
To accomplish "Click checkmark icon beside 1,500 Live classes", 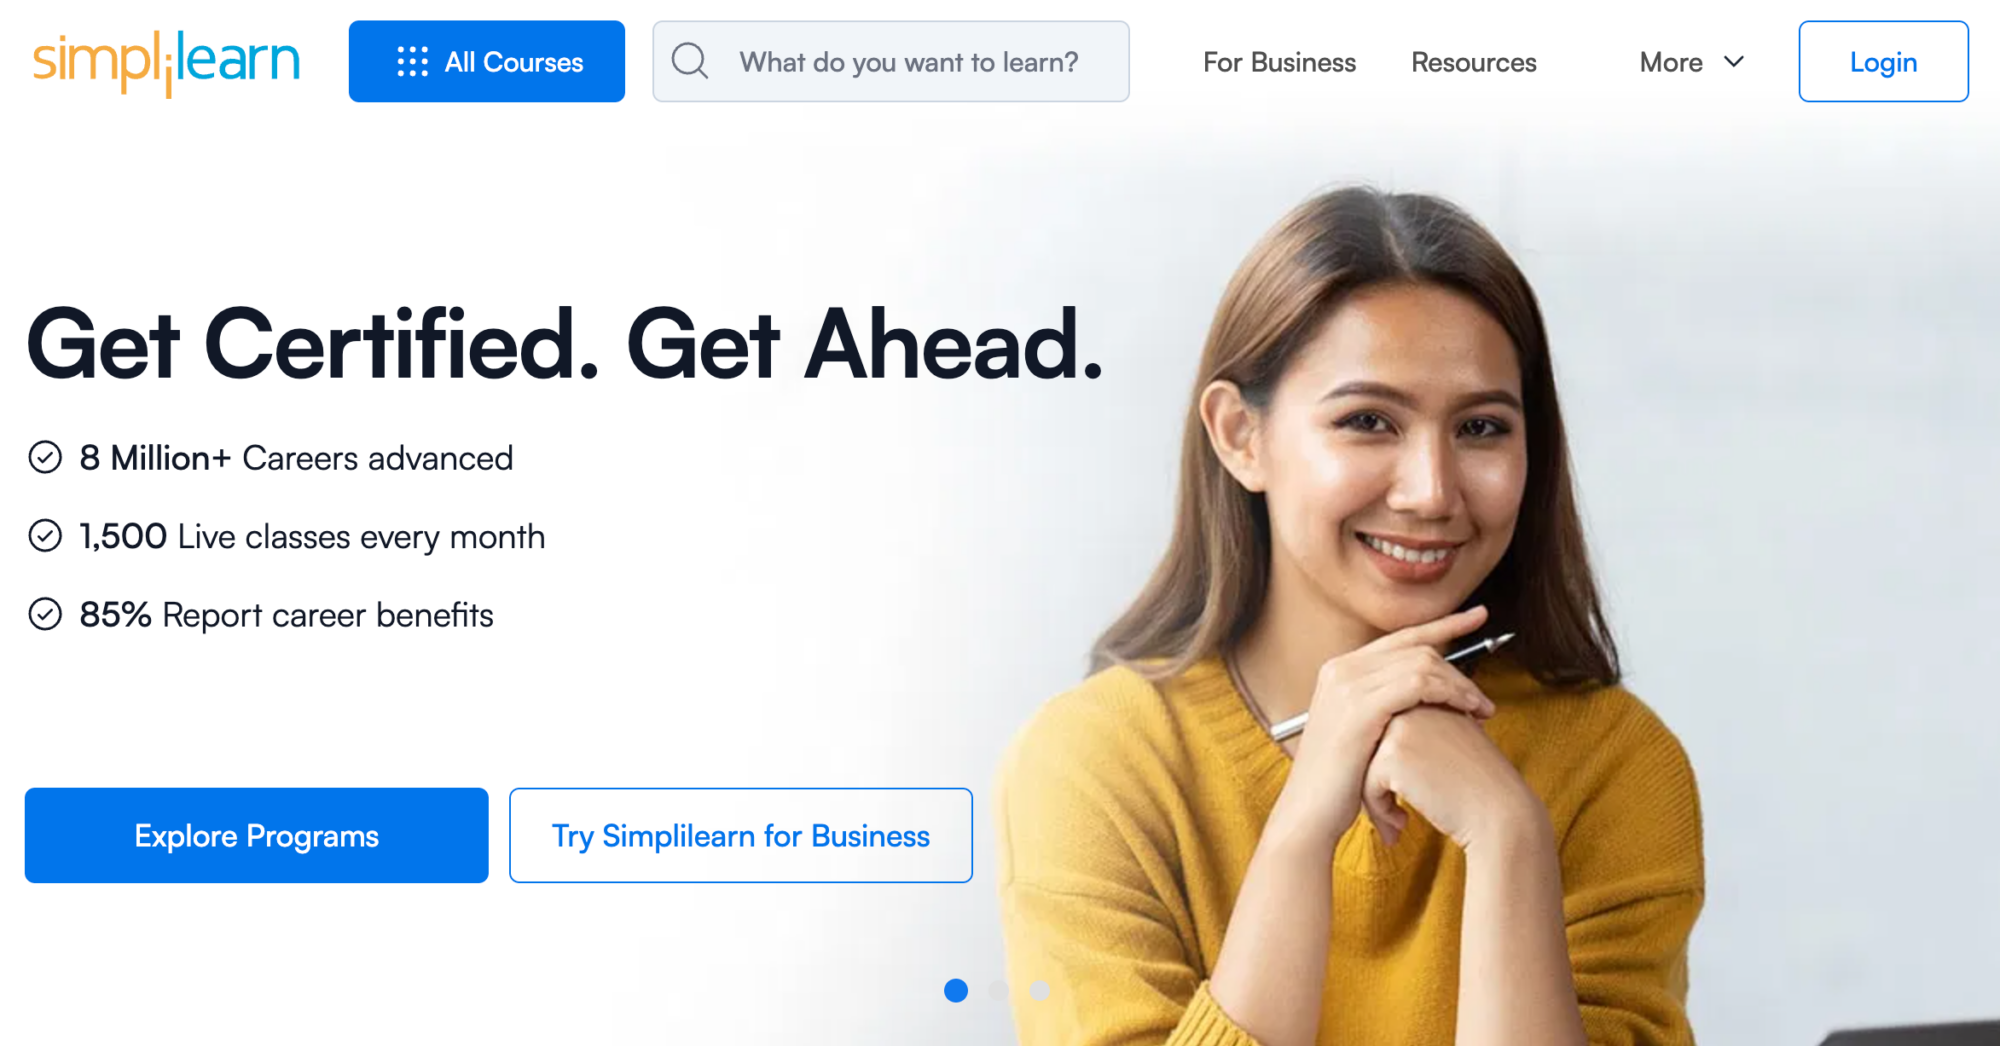I will 45,536.
